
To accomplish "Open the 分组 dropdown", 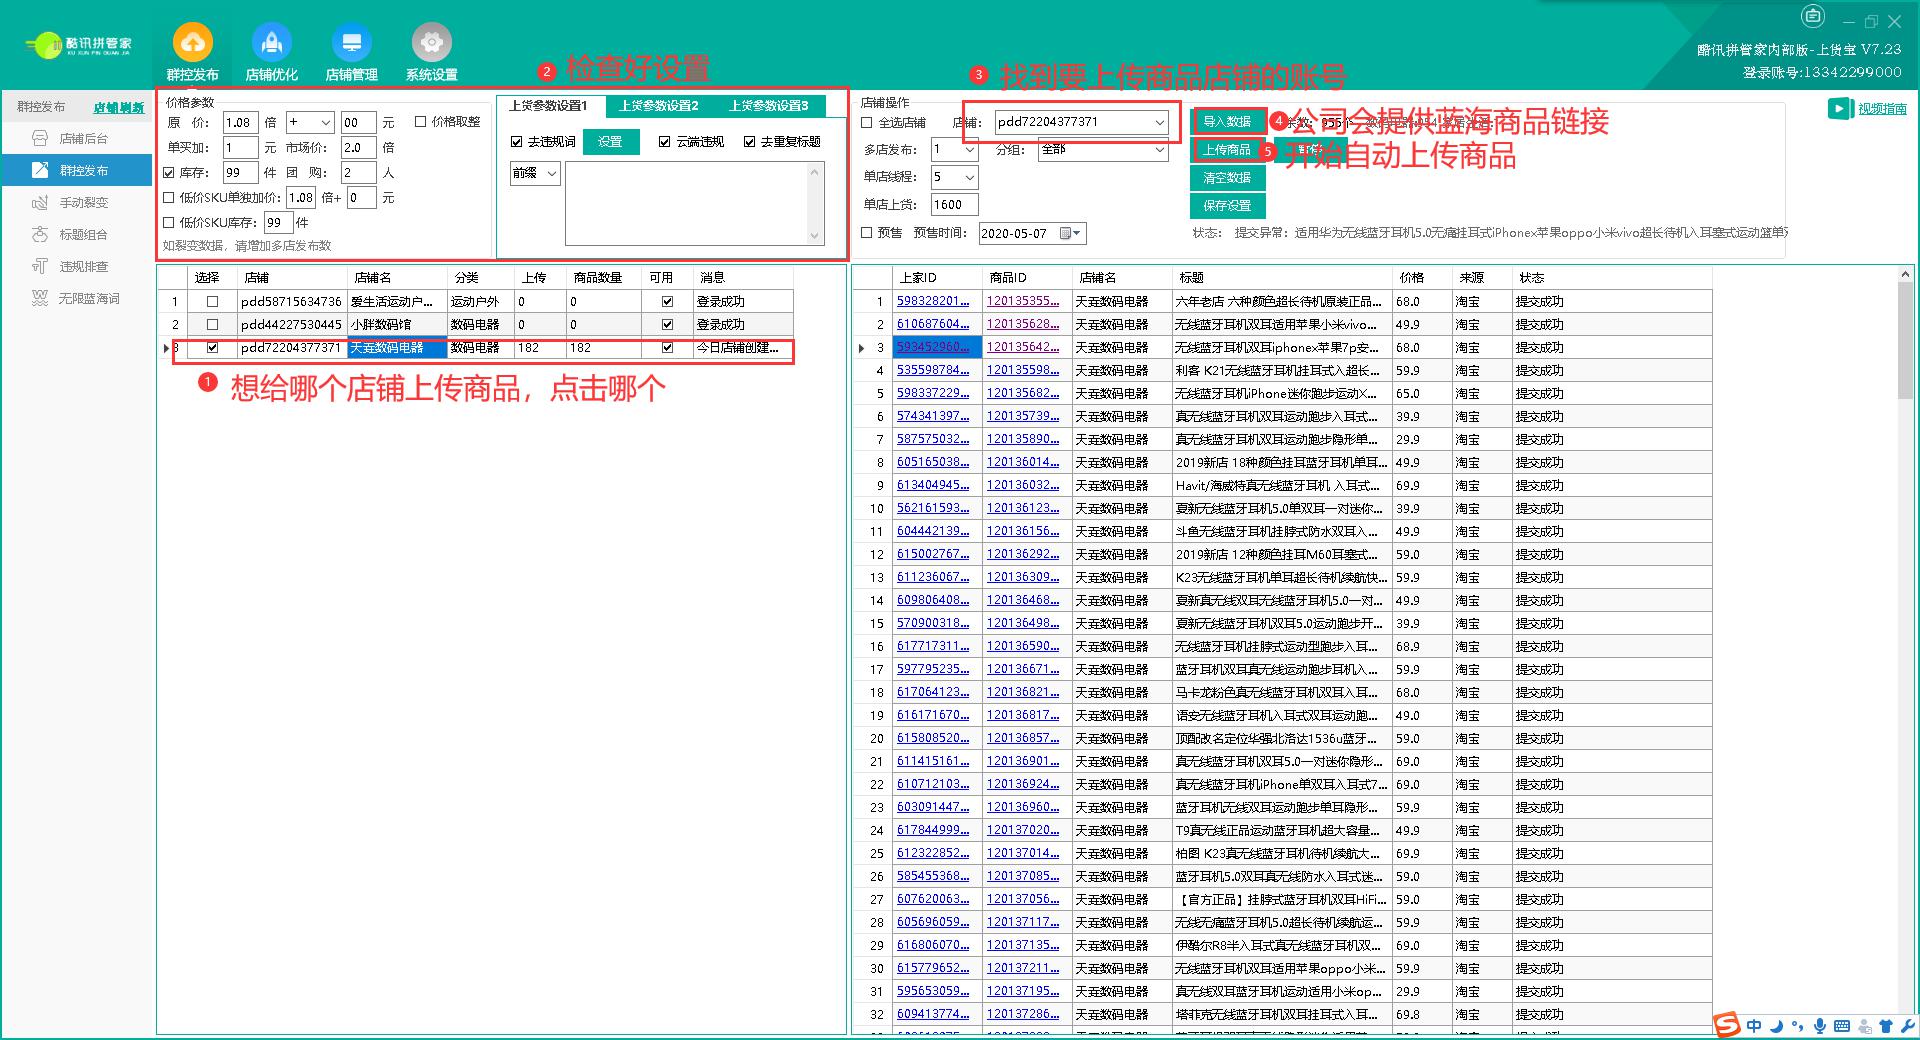I will tap(1159, 150).
